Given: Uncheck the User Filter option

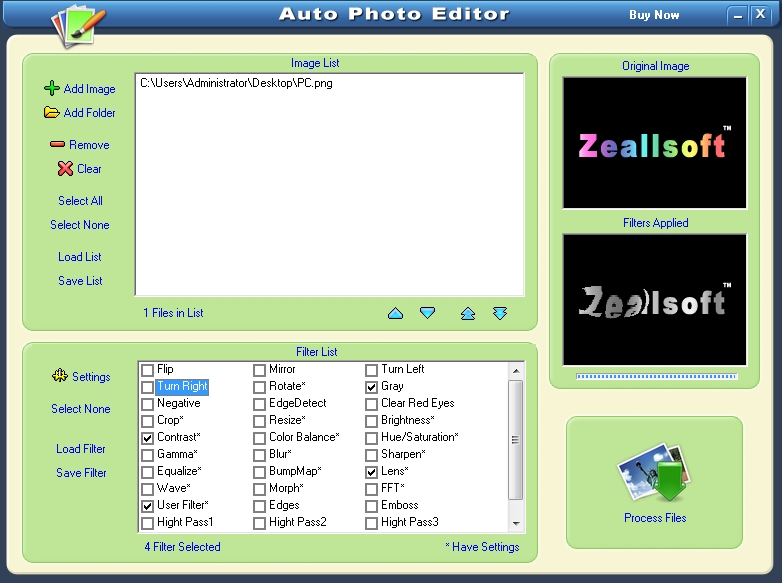Looking at the screenshot, I should click(x=147, y=506).
